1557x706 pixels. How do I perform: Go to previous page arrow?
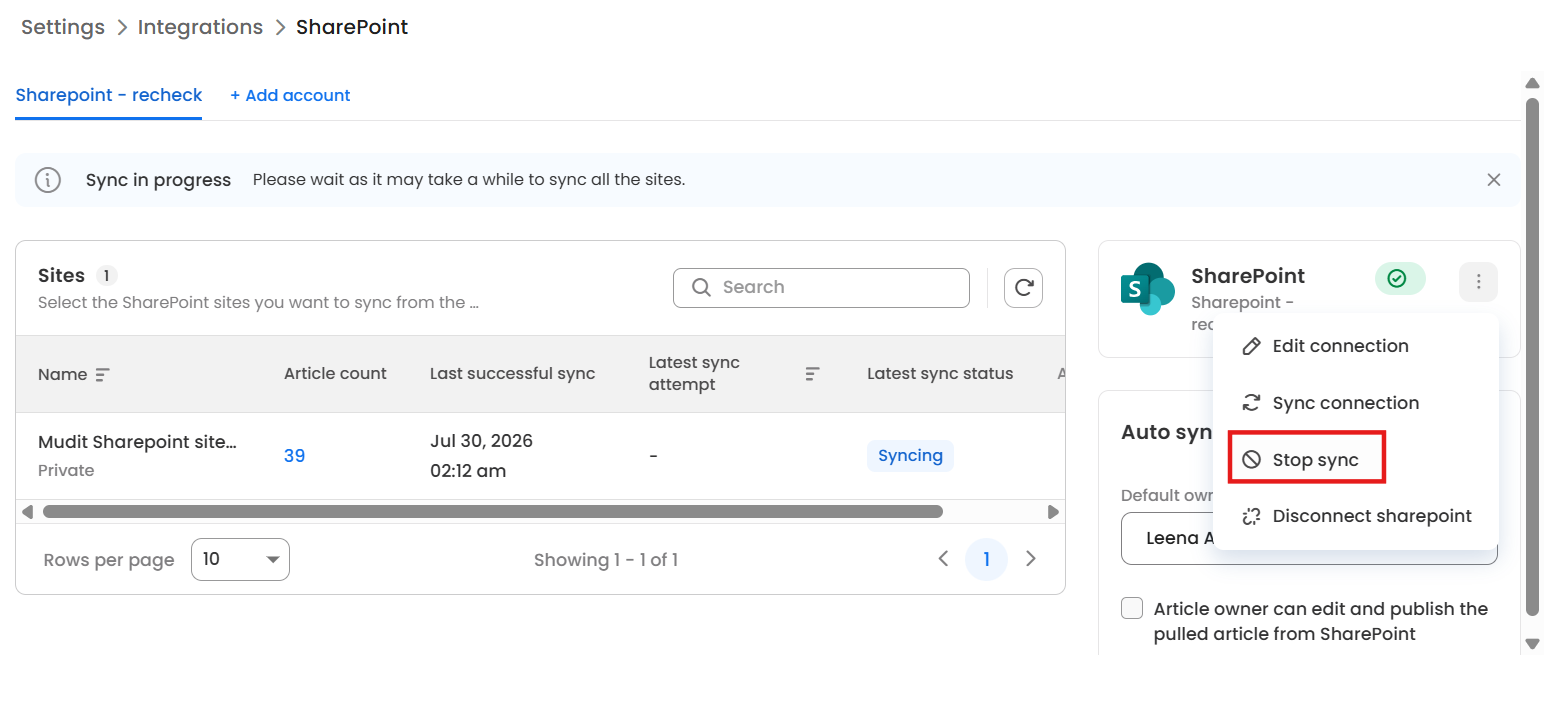tap(942, 559)
